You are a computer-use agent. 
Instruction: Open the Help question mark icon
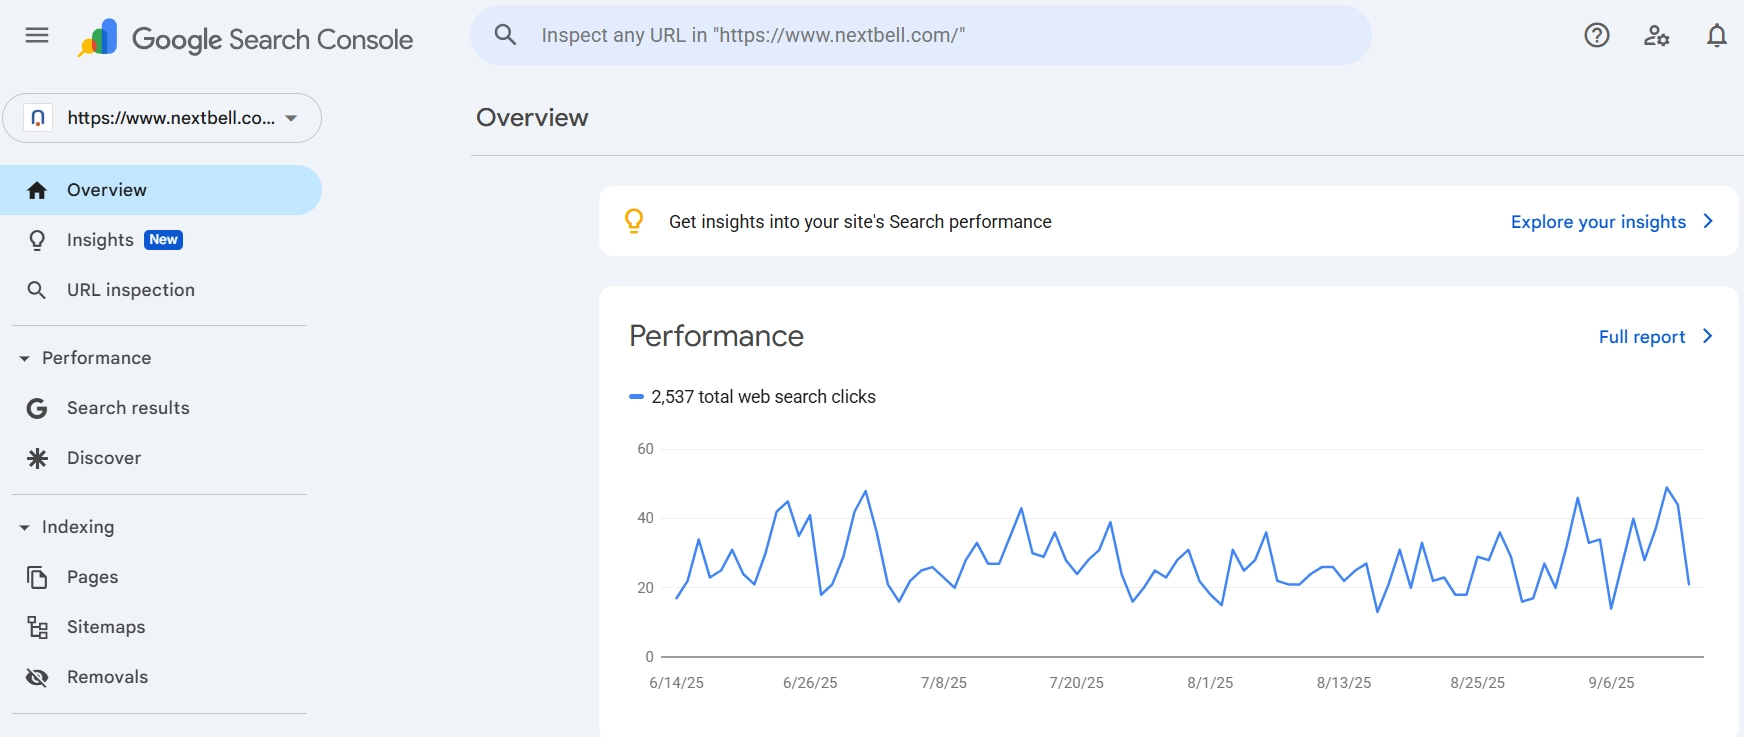pos(1596,36)
